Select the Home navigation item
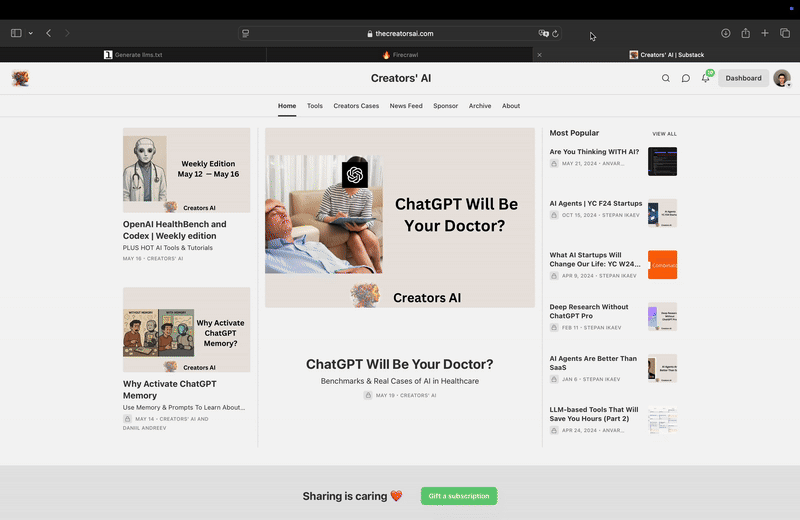Image resolution: width=800 pixels, height=520 pixels. click(x=287, y=106)
